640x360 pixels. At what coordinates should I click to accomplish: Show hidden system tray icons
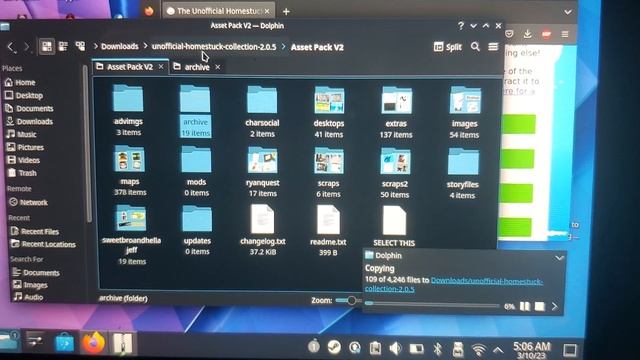tap(498, 350)
